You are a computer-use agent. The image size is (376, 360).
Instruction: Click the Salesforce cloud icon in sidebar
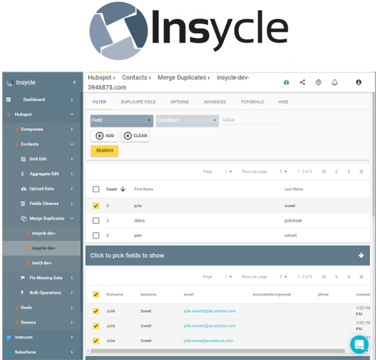point(9,352)
